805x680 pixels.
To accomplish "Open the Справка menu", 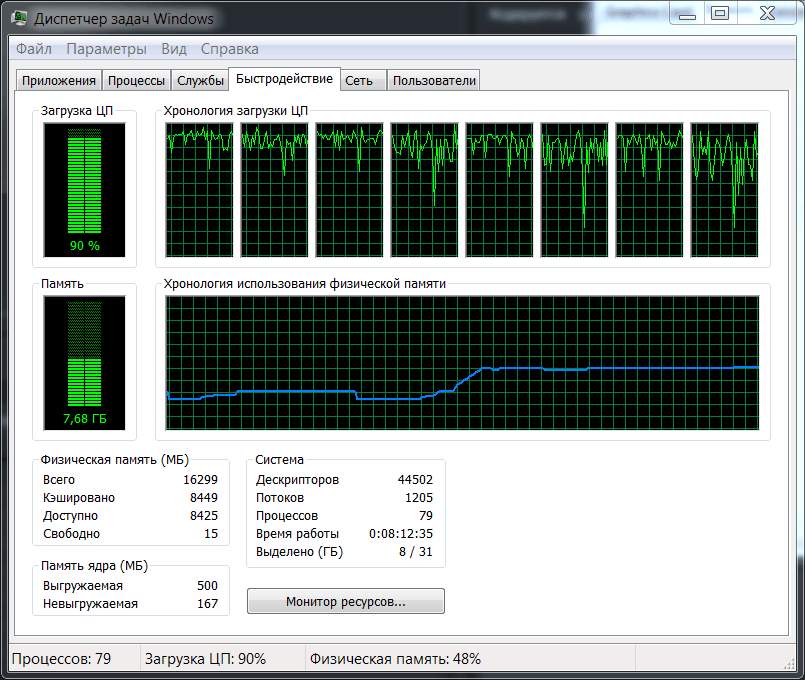I will pyautogui.click(x=229, y=49).
